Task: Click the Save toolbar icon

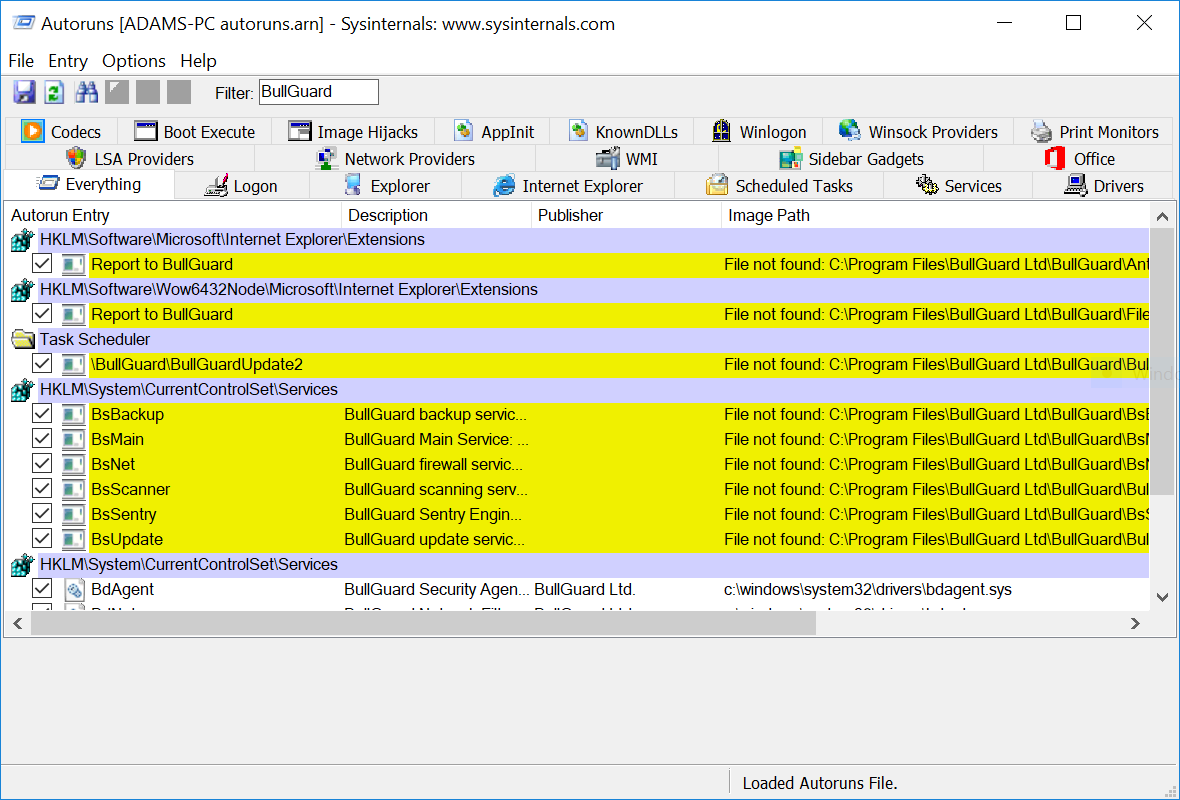Action: tap(24, 92)
